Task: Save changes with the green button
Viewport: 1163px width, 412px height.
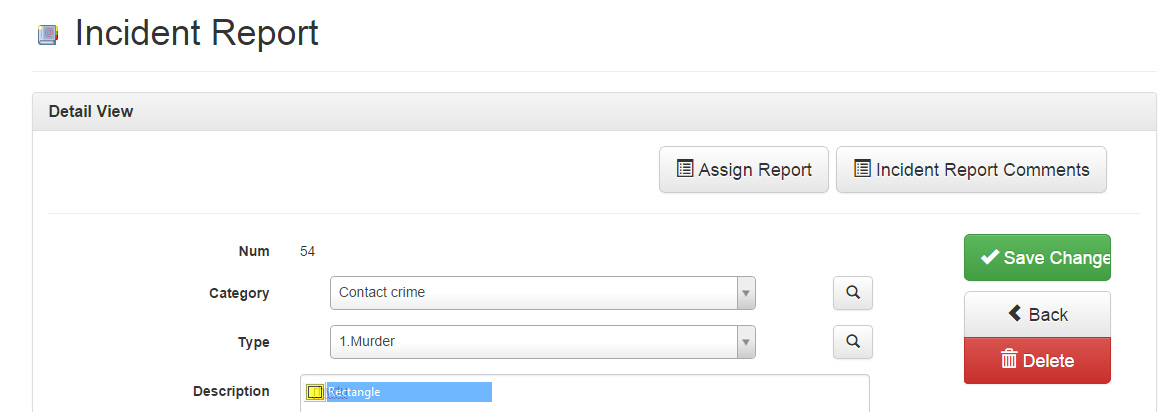Action: pos(1037,258)
